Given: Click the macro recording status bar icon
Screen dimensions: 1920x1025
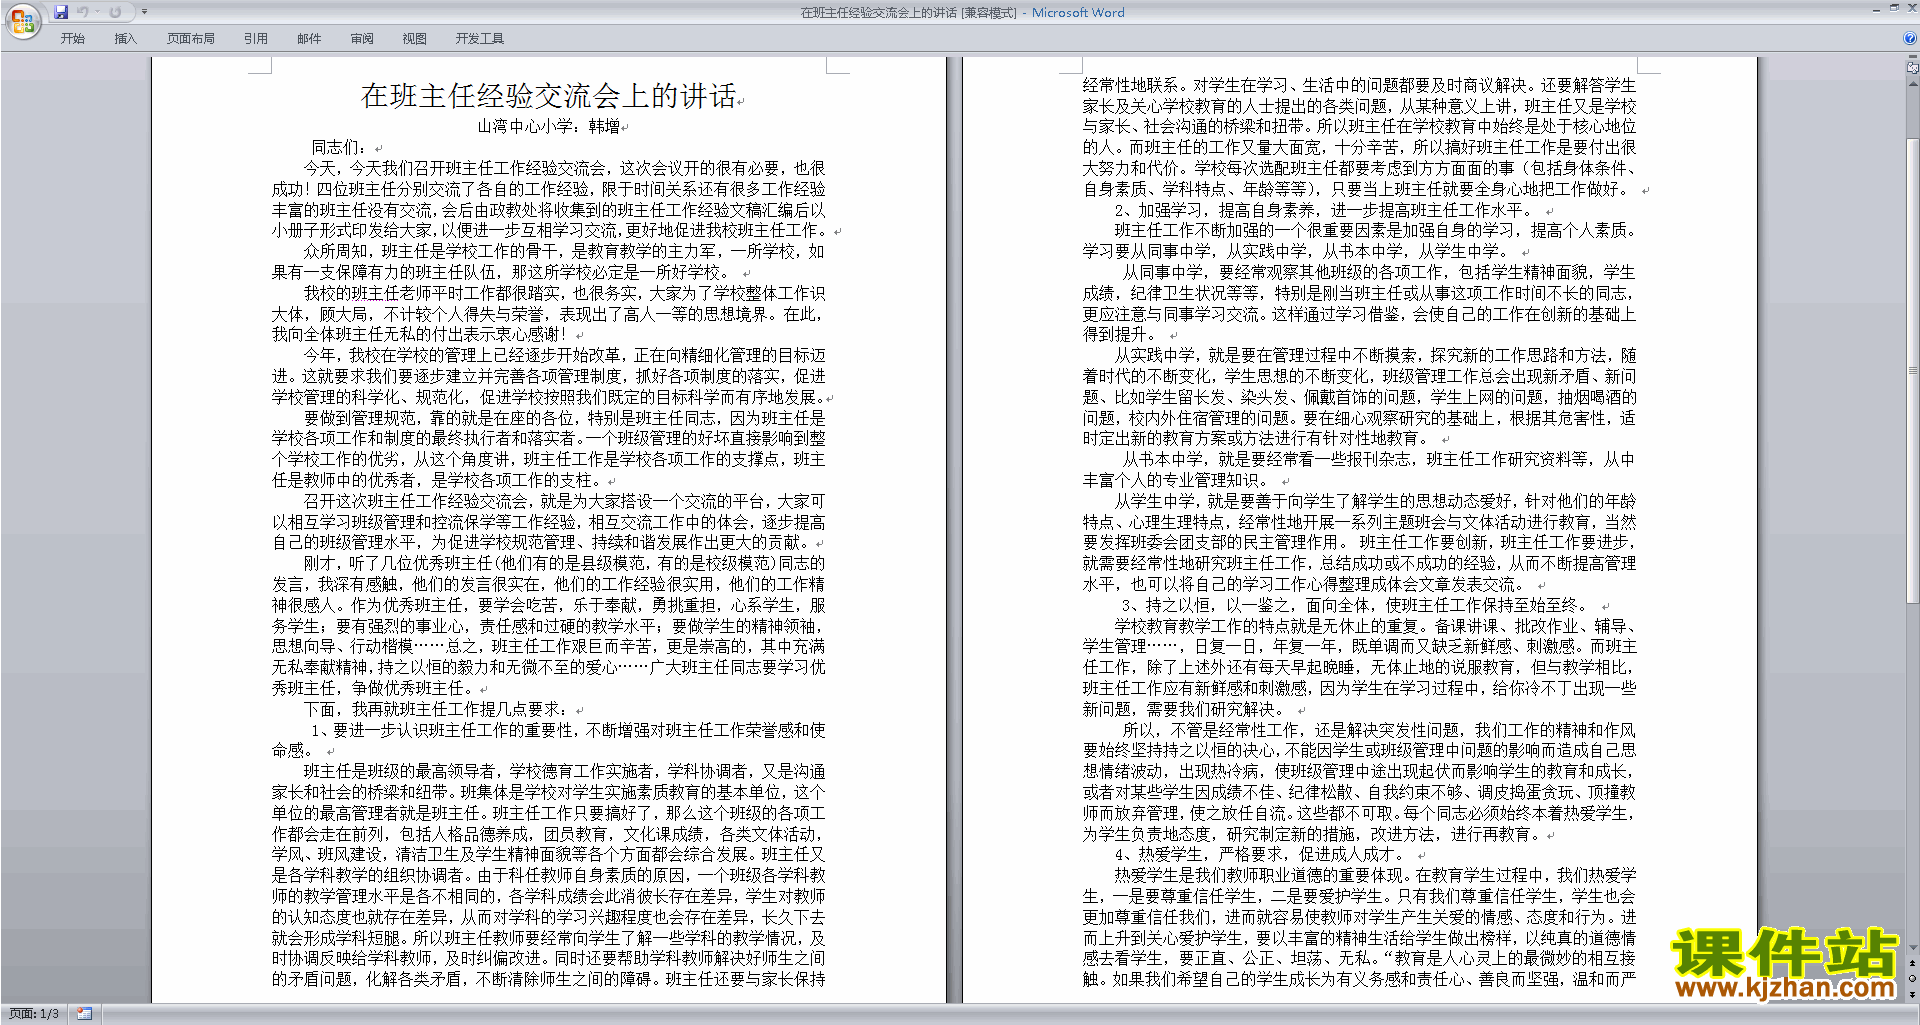Looking at the screenshot, I should (x=84, y=1014).
